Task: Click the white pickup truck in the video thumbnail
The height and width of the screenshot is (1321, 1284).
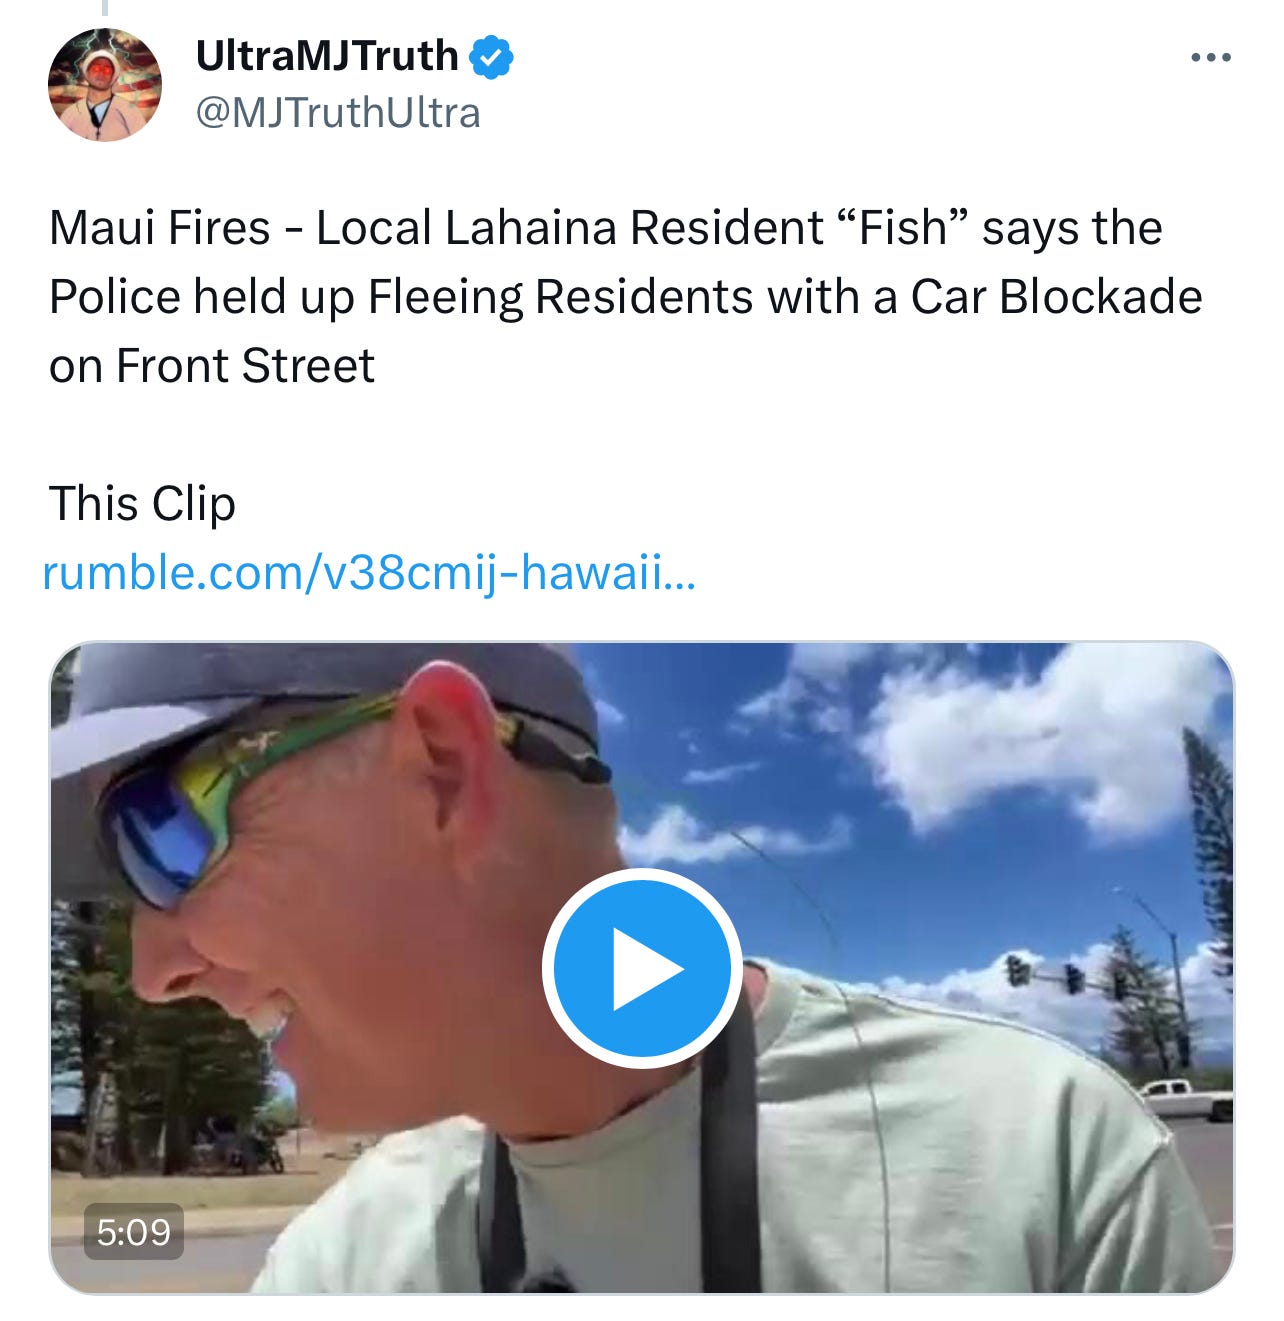Action: [1185, 1098]
